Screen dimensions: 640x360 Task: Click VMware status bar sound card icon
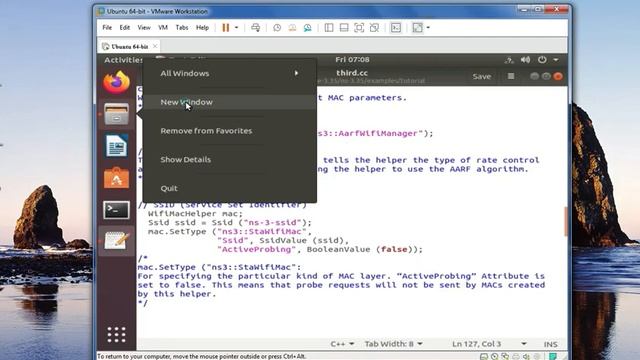click(526, 356)
